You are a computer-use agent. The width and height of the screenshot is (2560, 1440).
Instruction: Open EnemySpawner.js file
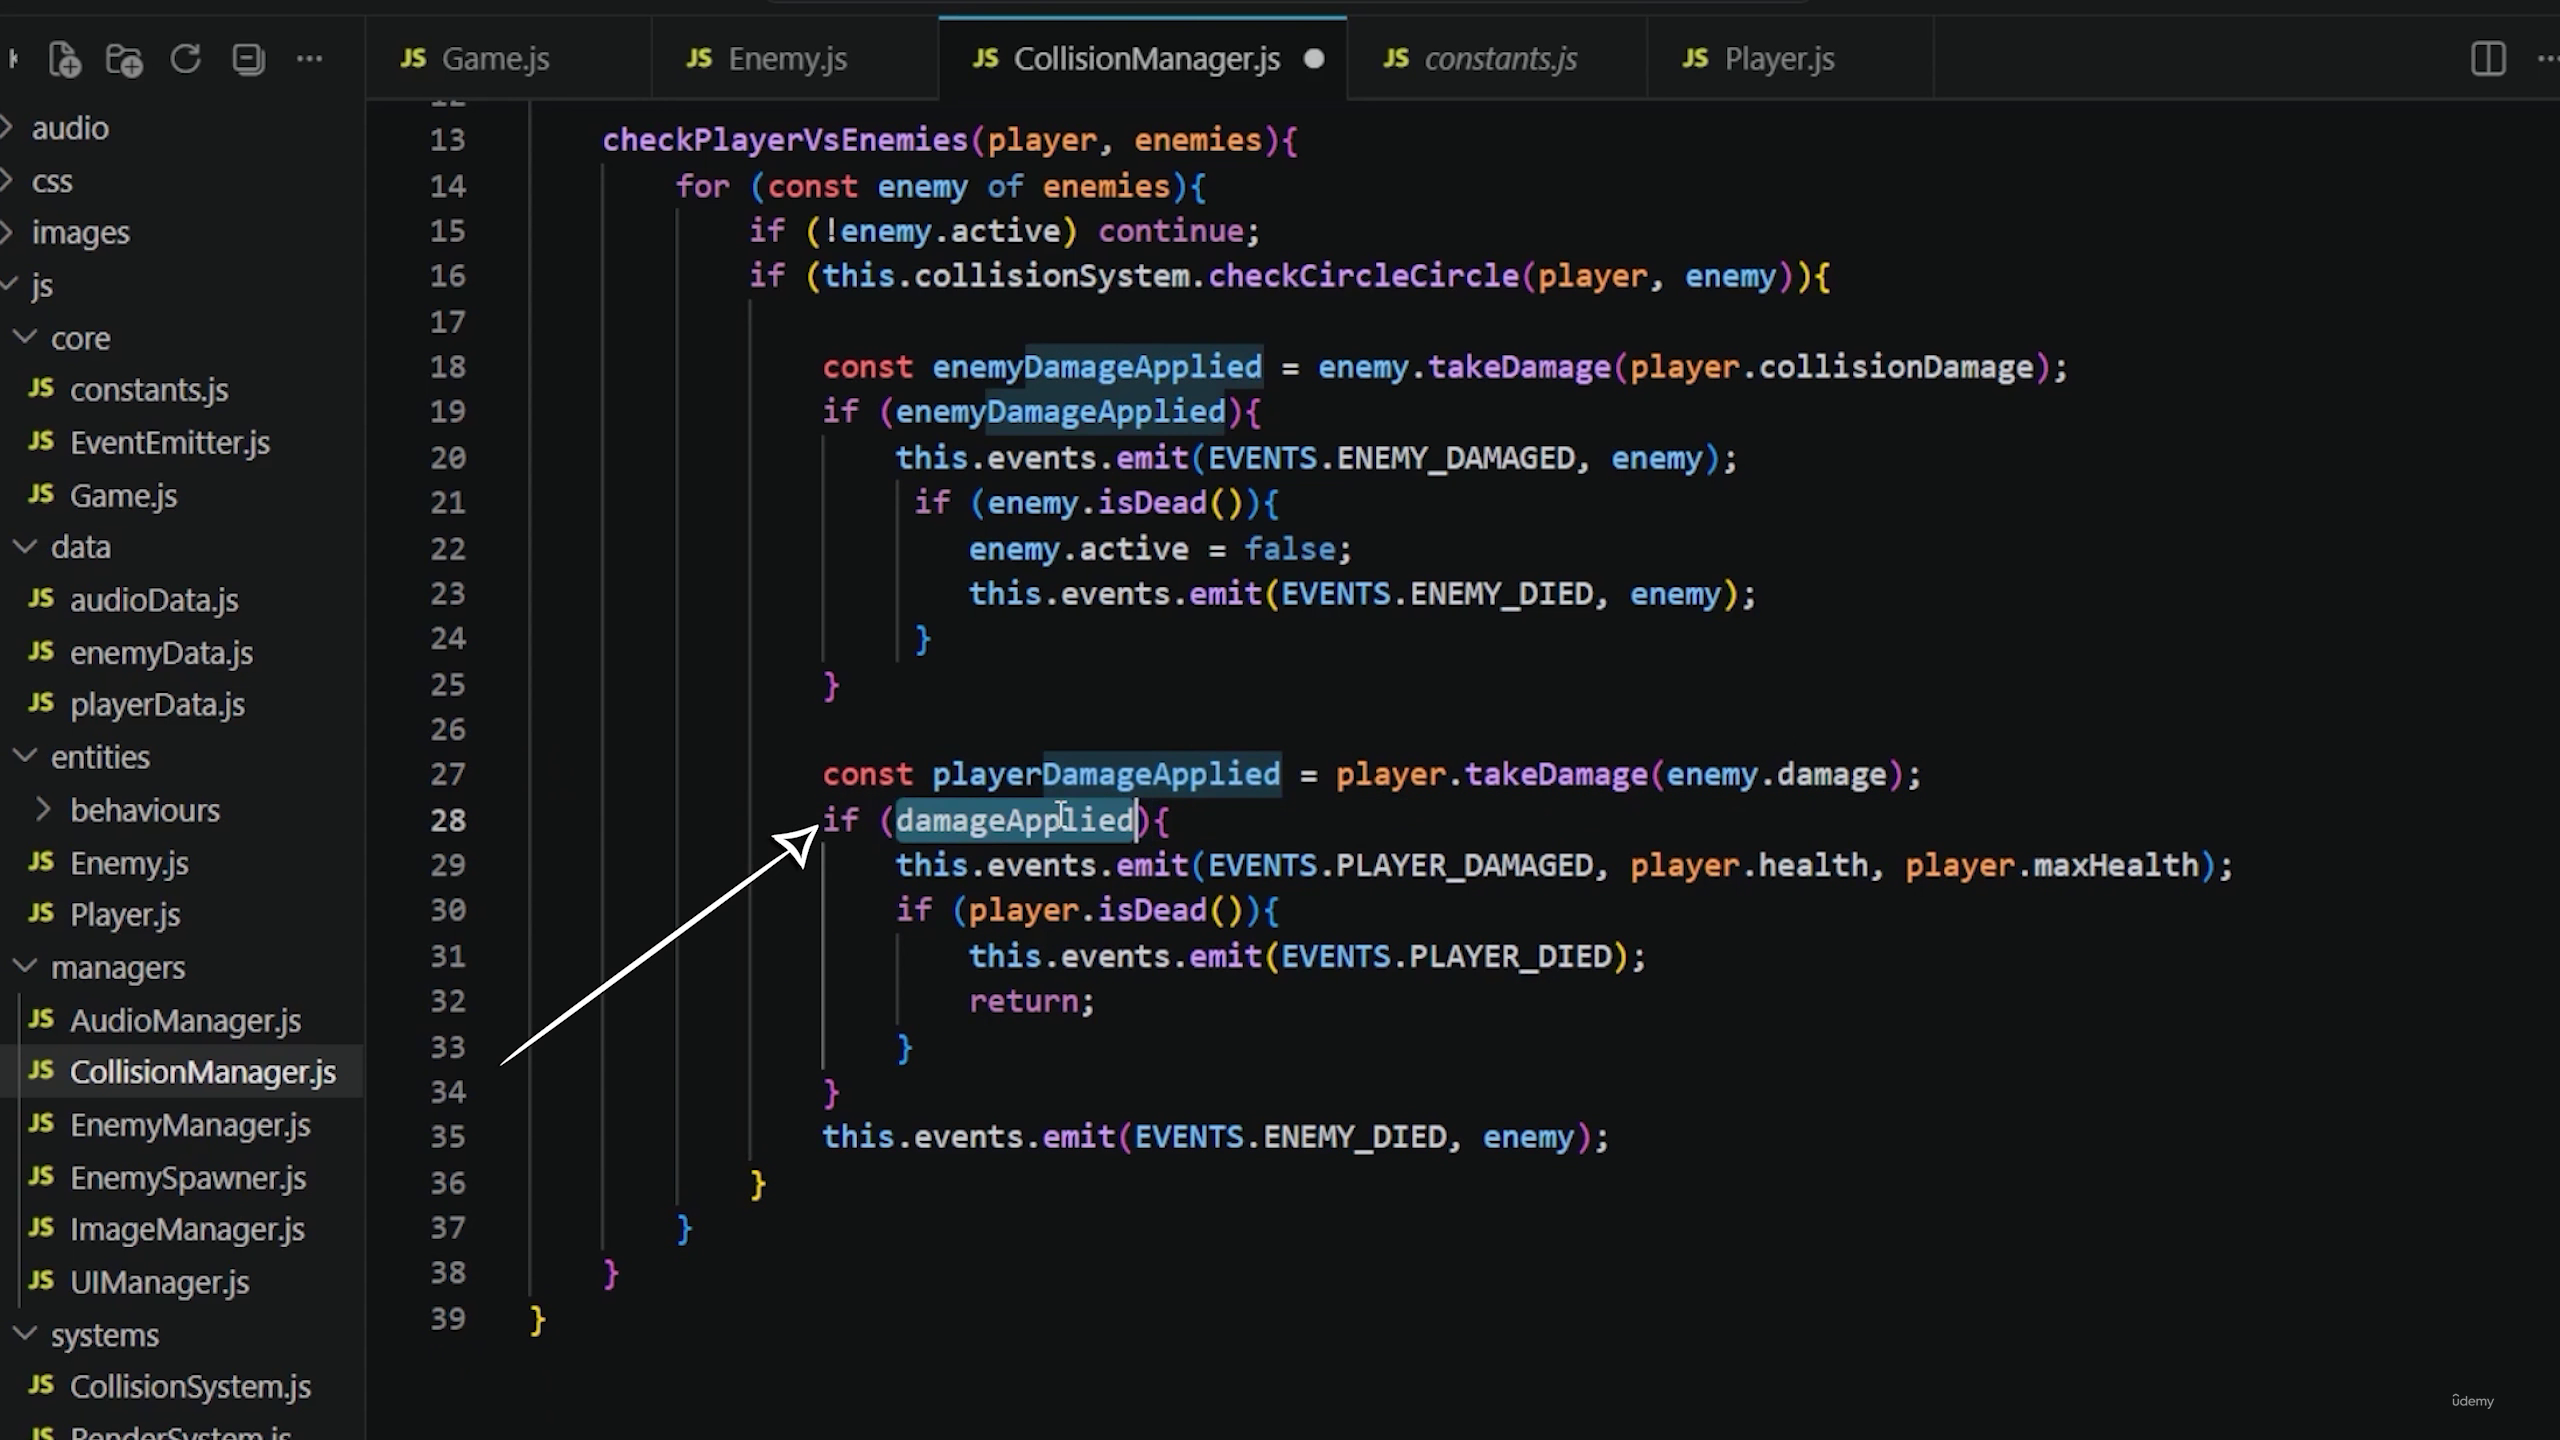(x=188, y=1178)
